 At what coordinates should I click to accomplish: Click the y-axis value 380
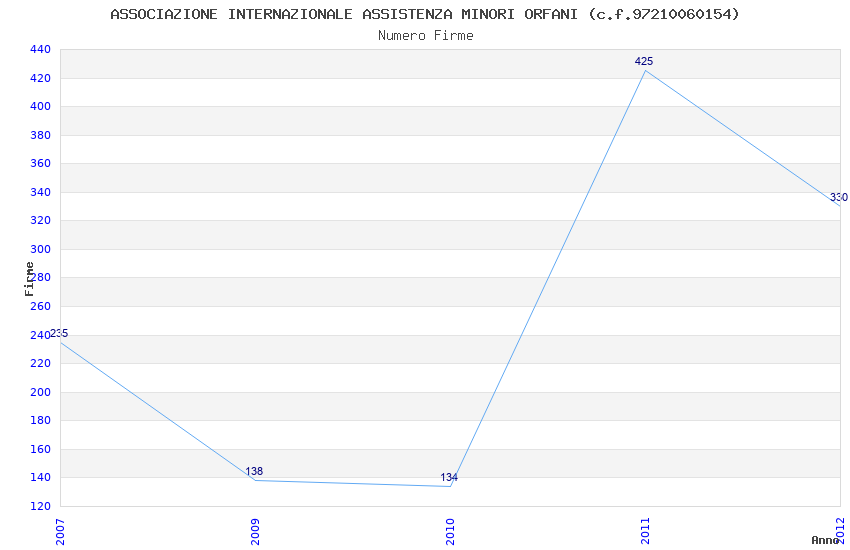pos(40,135)
